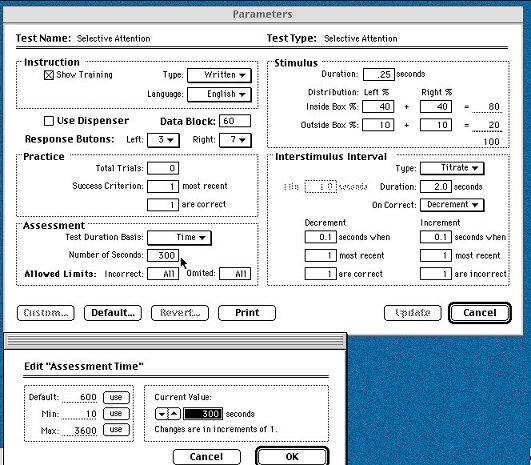
Task: Expand the Left response button dropdown
Action: pos(163,140)
